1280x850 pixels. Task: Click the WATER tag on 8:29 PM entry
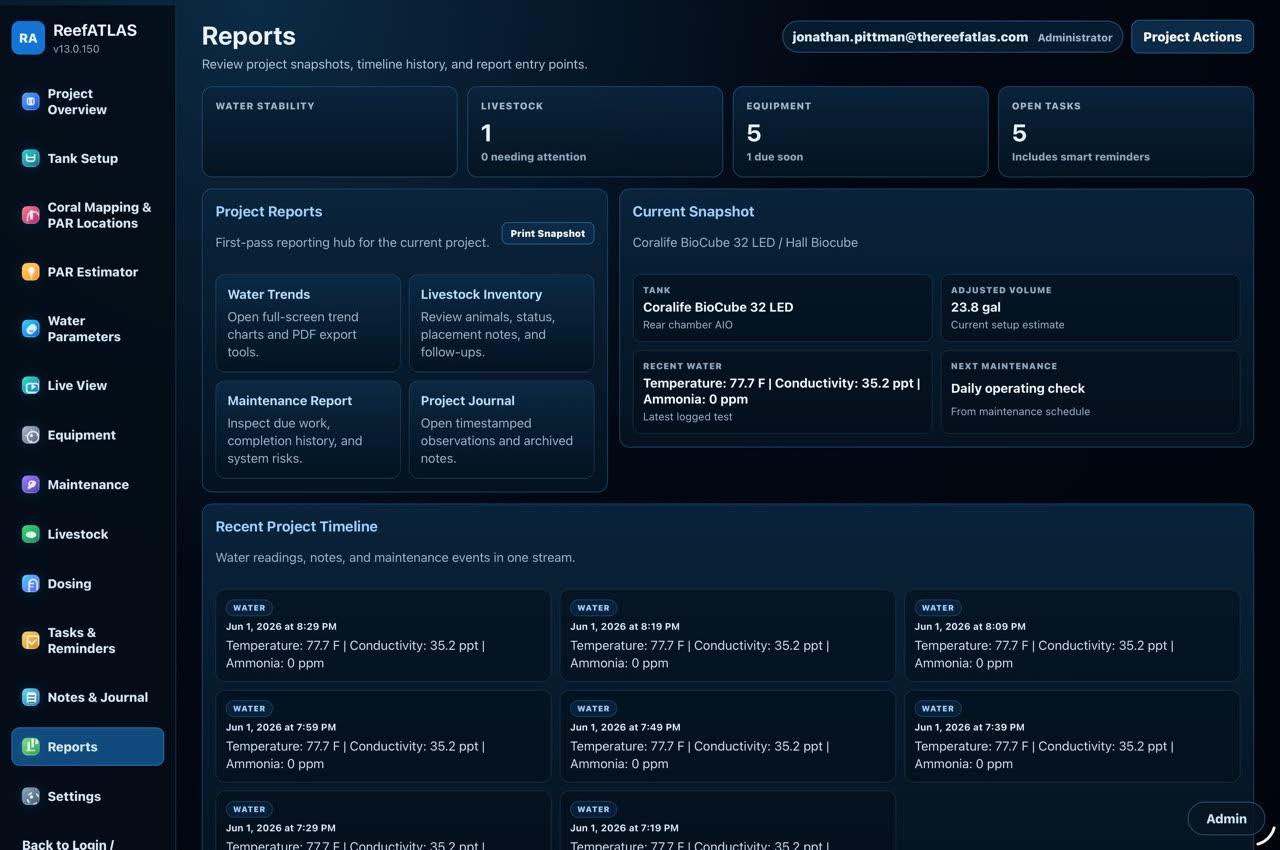pyautogui.click(x=249, y=607)
